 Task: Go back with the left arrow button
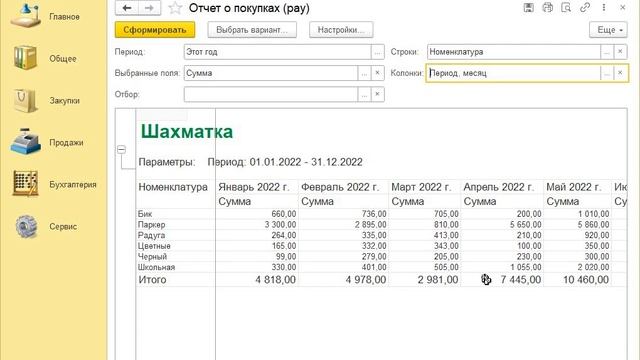pos(127,8)
